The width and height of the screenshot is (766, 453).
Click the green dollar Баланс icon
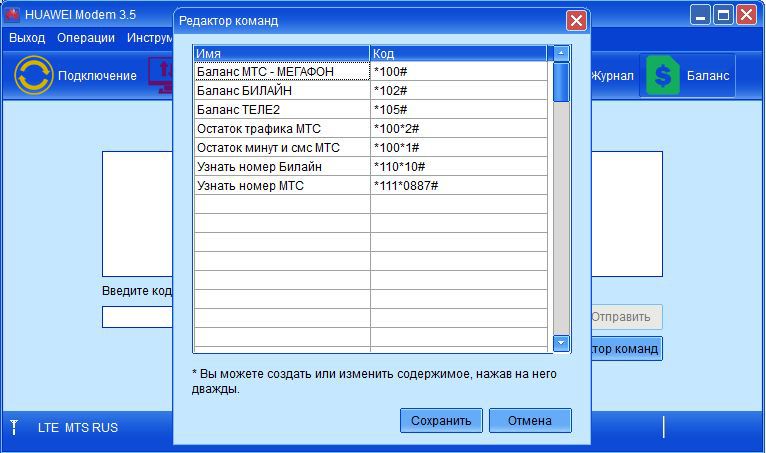tap(662, 75)
